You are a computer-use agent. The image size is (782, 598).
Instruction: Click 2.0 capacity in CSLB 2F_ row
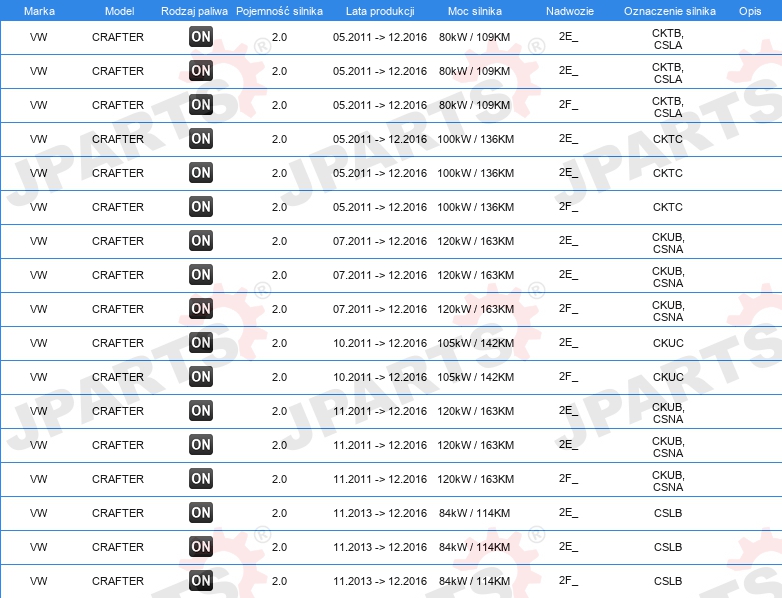[x=279, y=581]
